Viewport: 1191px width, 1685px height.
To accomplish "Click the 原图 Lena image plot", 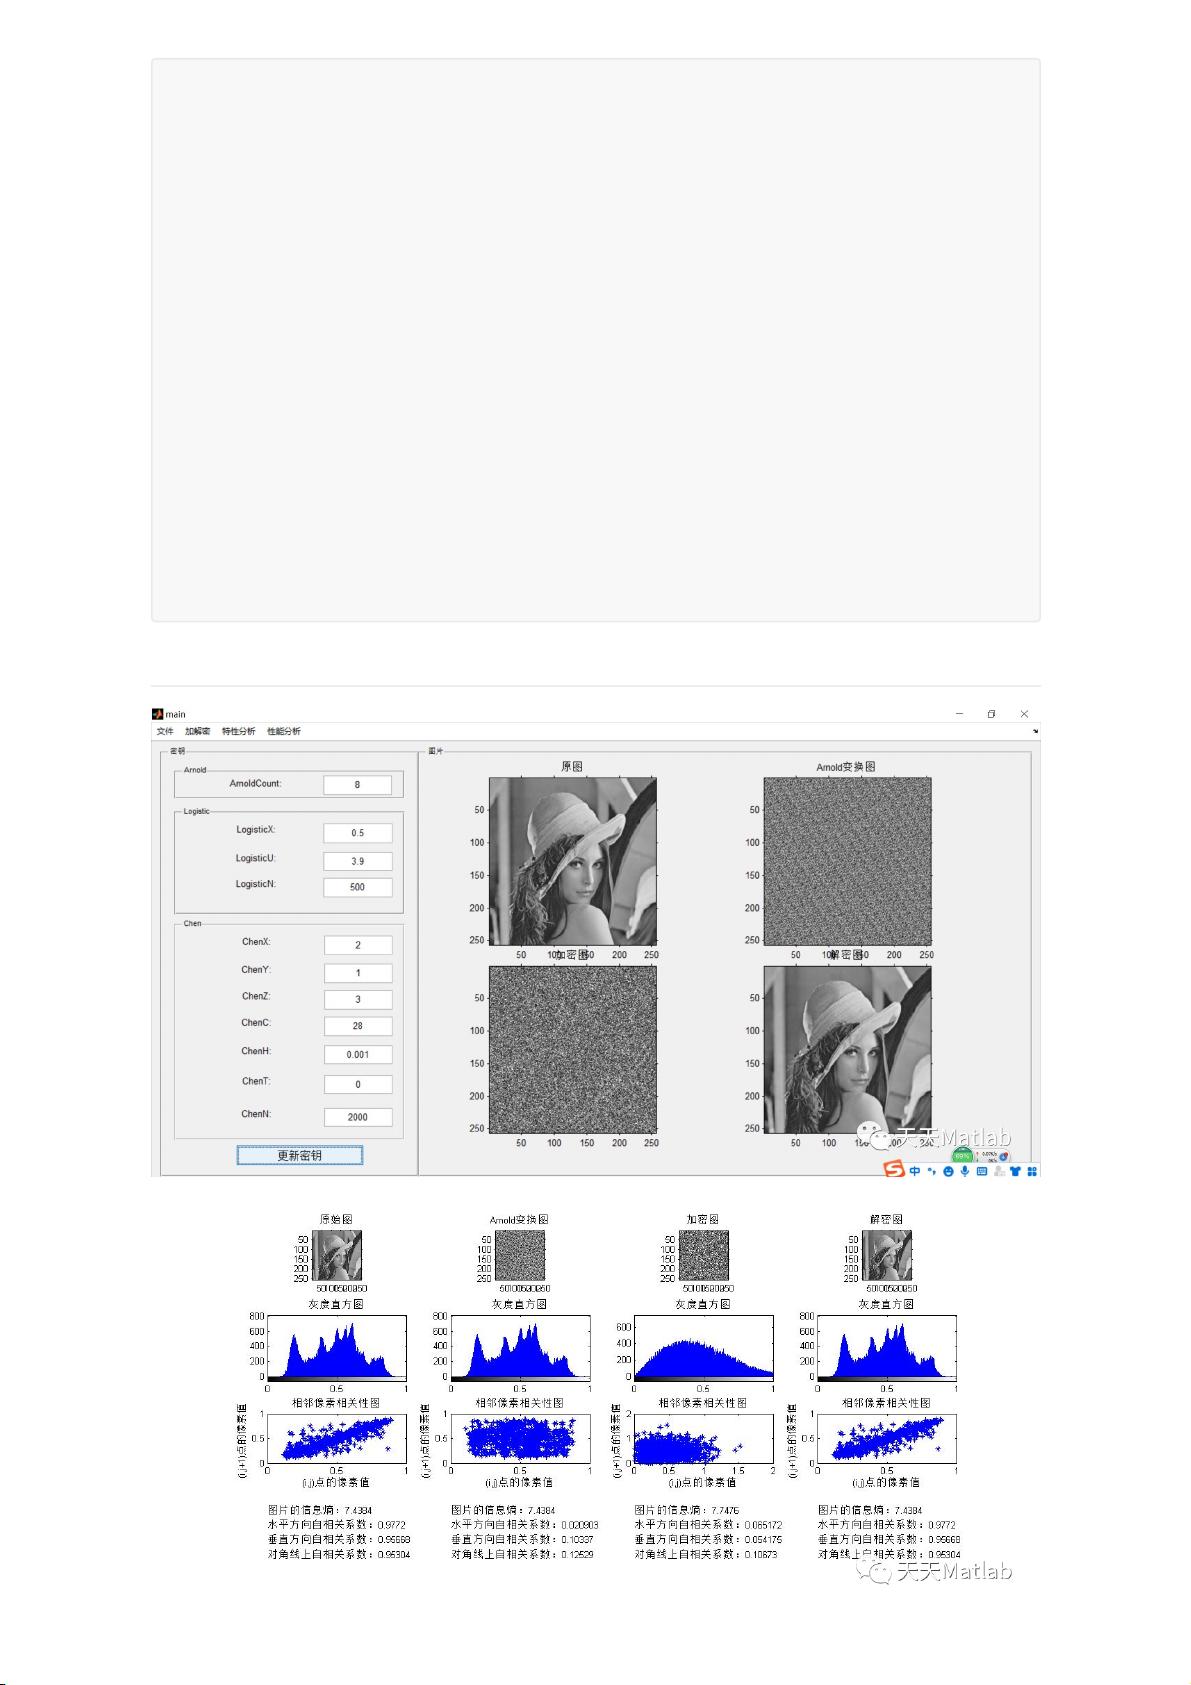I will 572,861.
